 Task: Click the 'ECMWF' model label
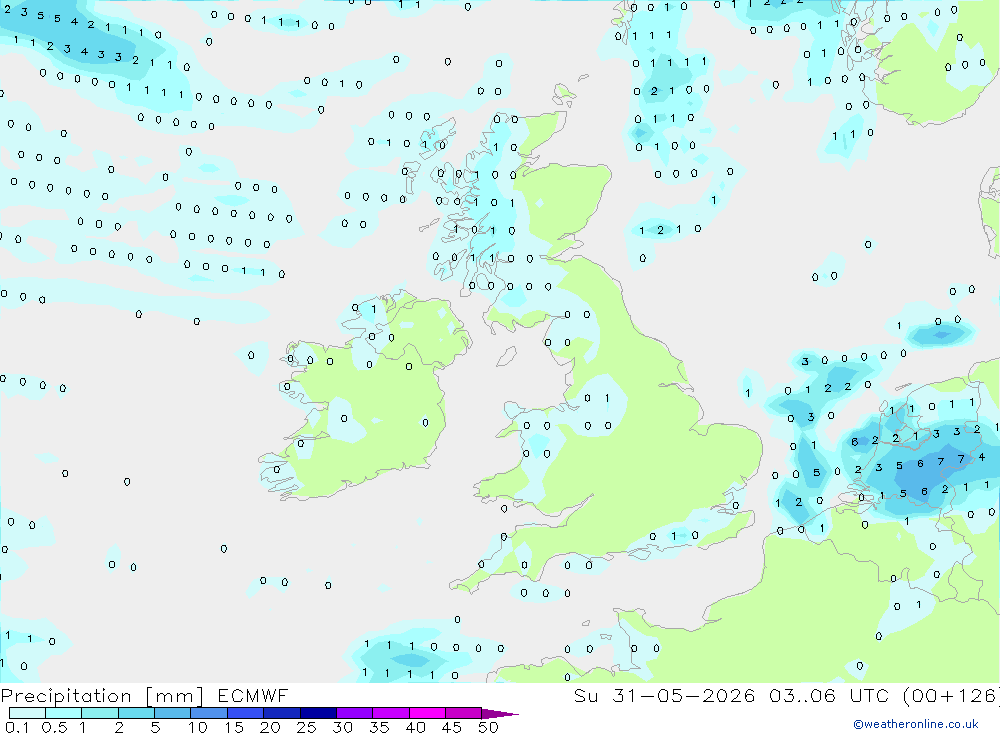pos(253,695)
